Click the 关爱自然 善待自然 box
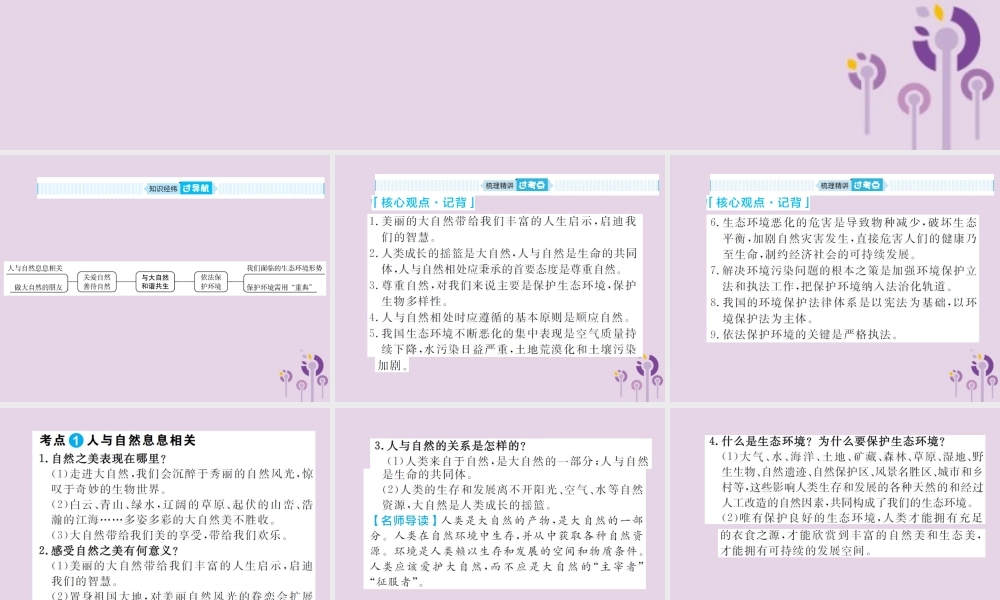The width and height of the screenshot is (1000, 600). 97,282
